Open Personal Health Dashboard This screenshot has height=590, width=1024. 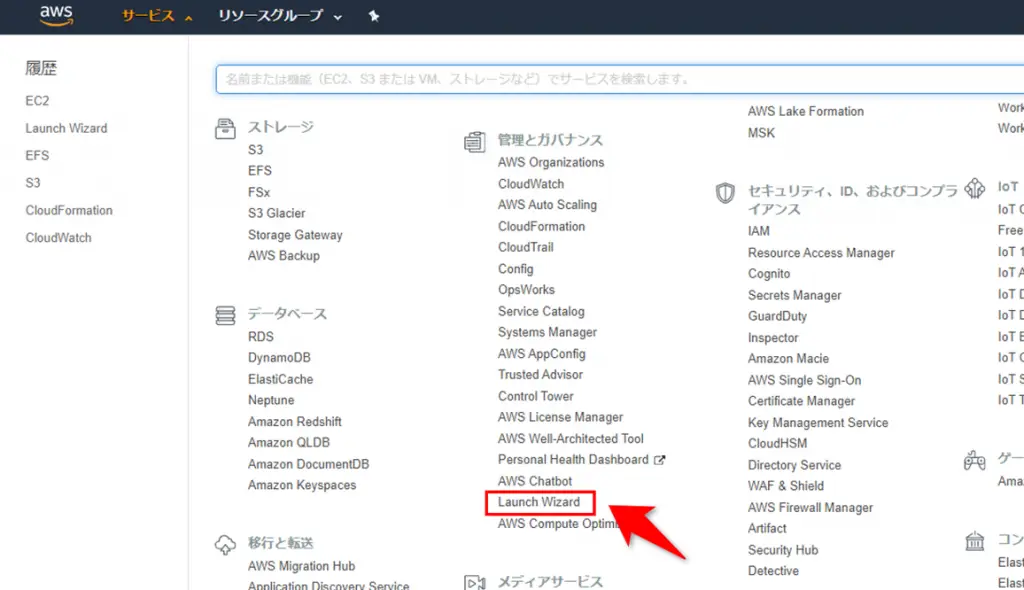(573, 459)
